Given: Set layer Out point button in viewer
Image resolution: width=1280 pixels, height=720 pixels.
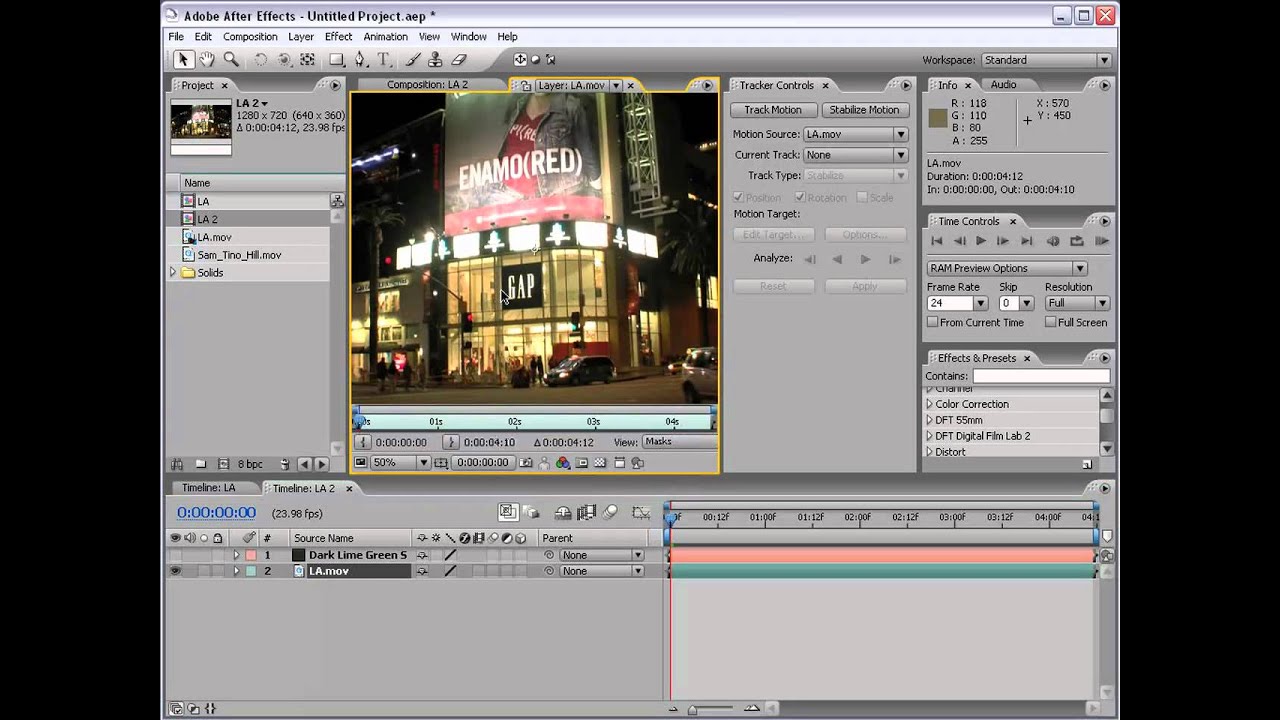Looking at the screenshot, I should click(452, 442).
